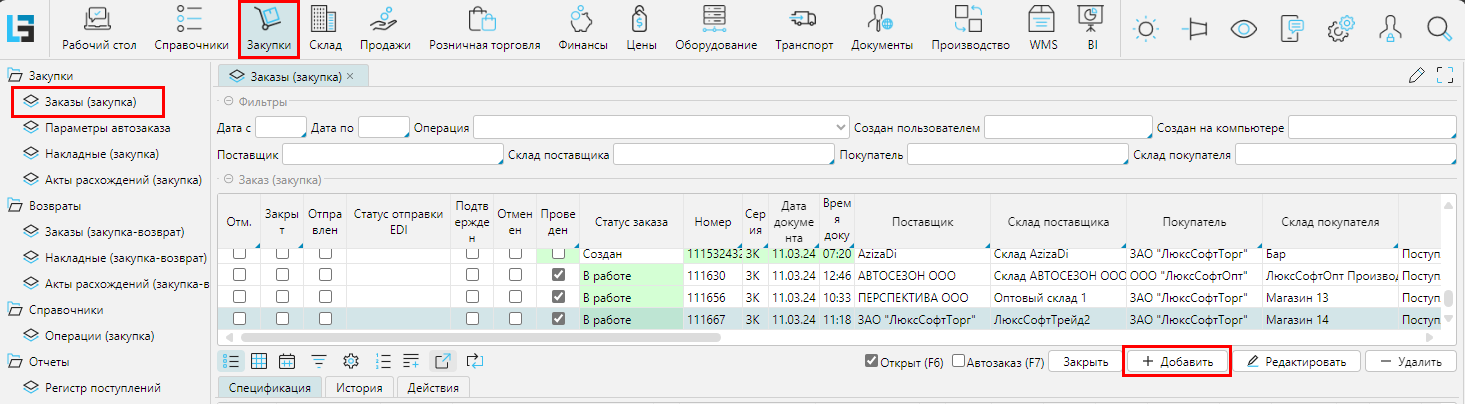This screenshot has height=404, width=1465.
Task: Open the Розничная торговля module
Action: [484, 28]
